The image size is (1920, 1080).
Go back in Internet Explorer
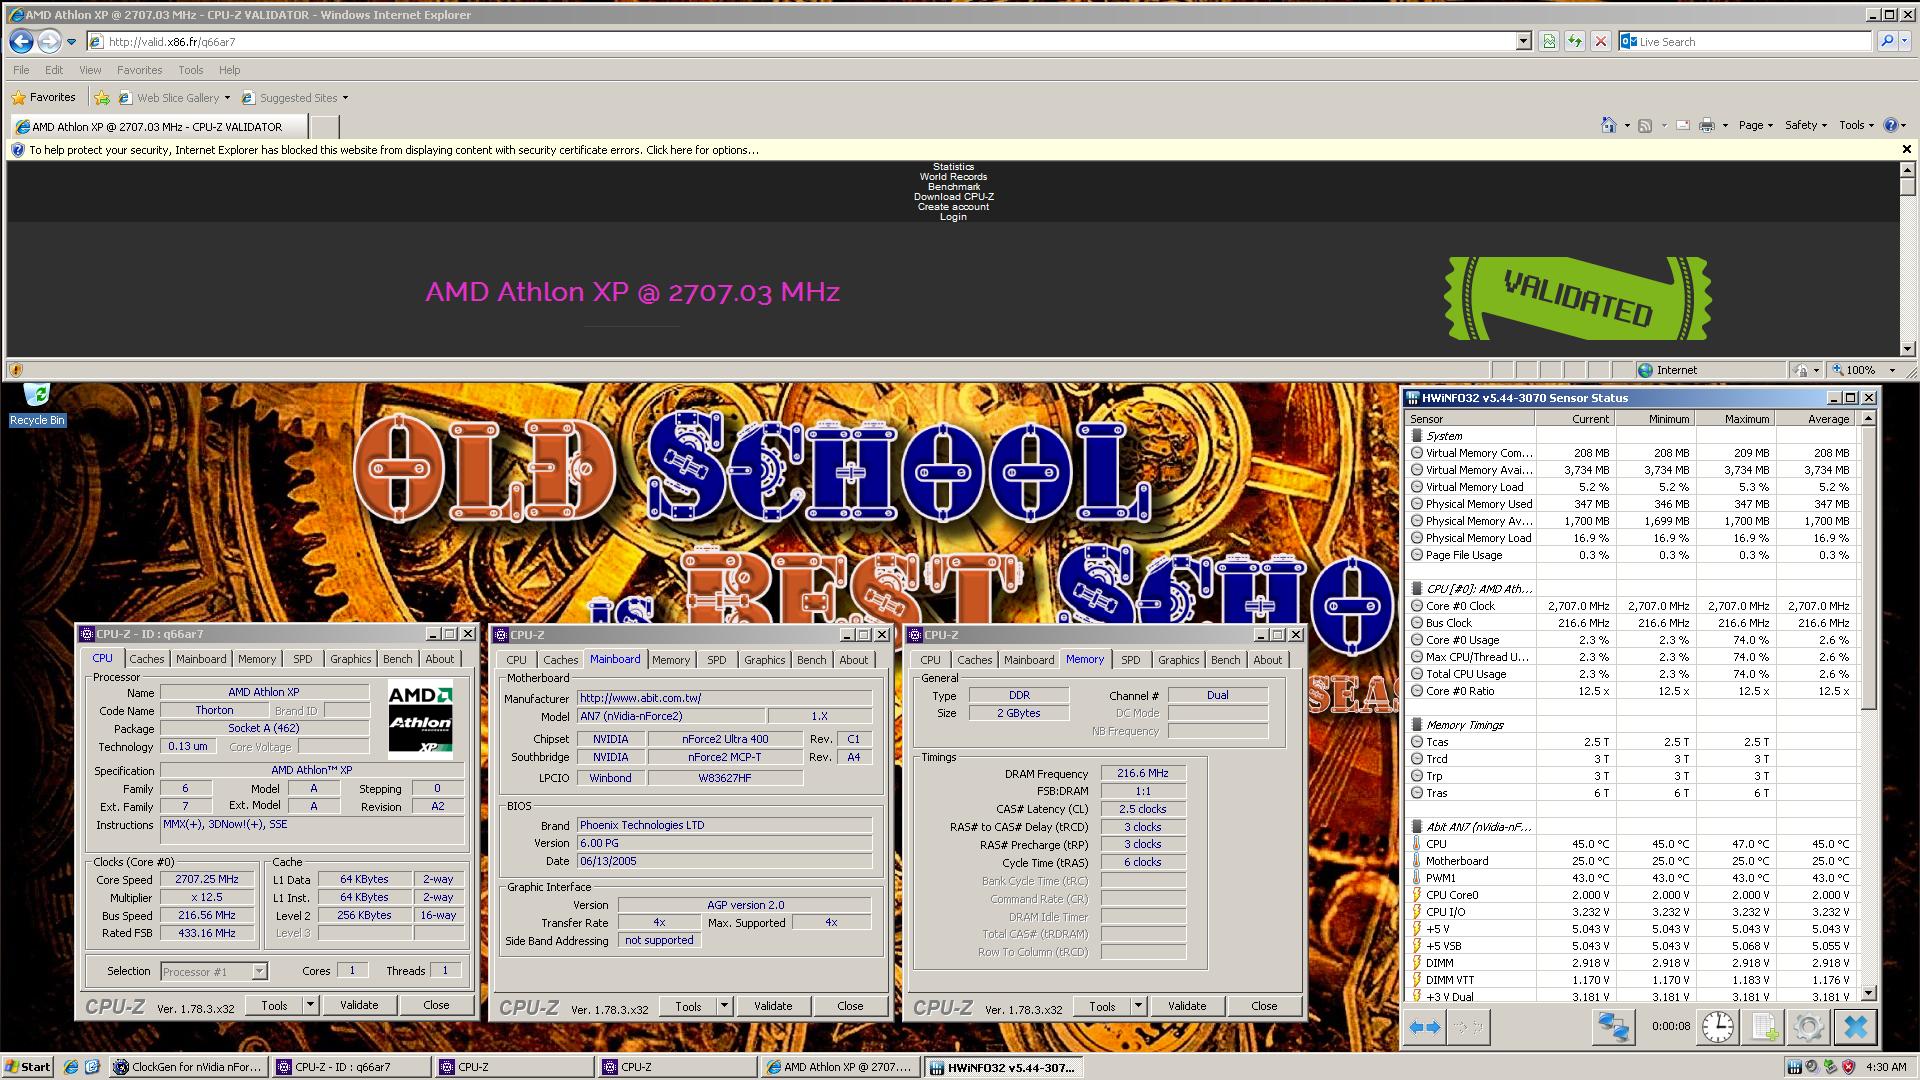[21, 41]
